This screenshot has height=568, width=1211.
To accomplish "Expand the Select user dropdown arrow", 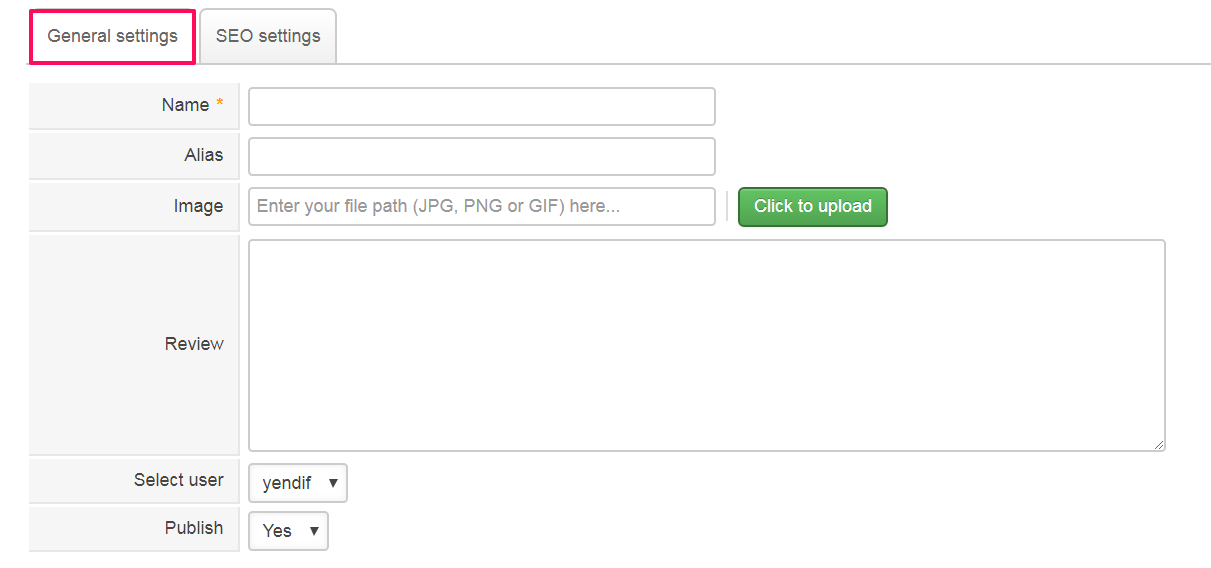I will [333, 484].
